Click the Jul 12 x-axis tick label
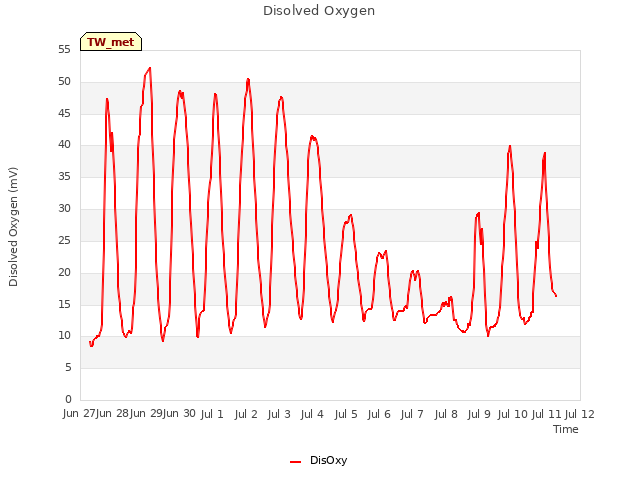 coord(580,414)
